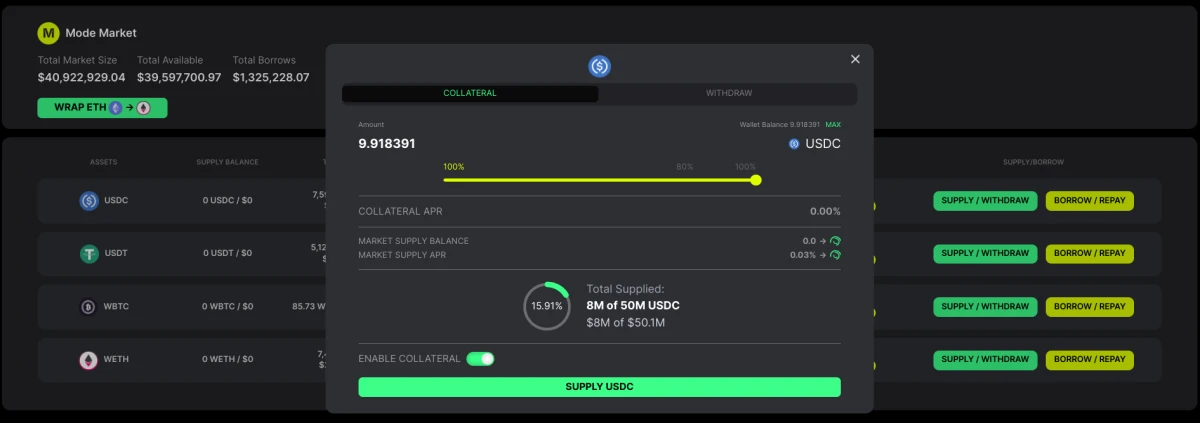Screen dimensions: 1200x423
Task: Click the Total Borrows value $1,325,228.07
Action: [x=271, y=77]
